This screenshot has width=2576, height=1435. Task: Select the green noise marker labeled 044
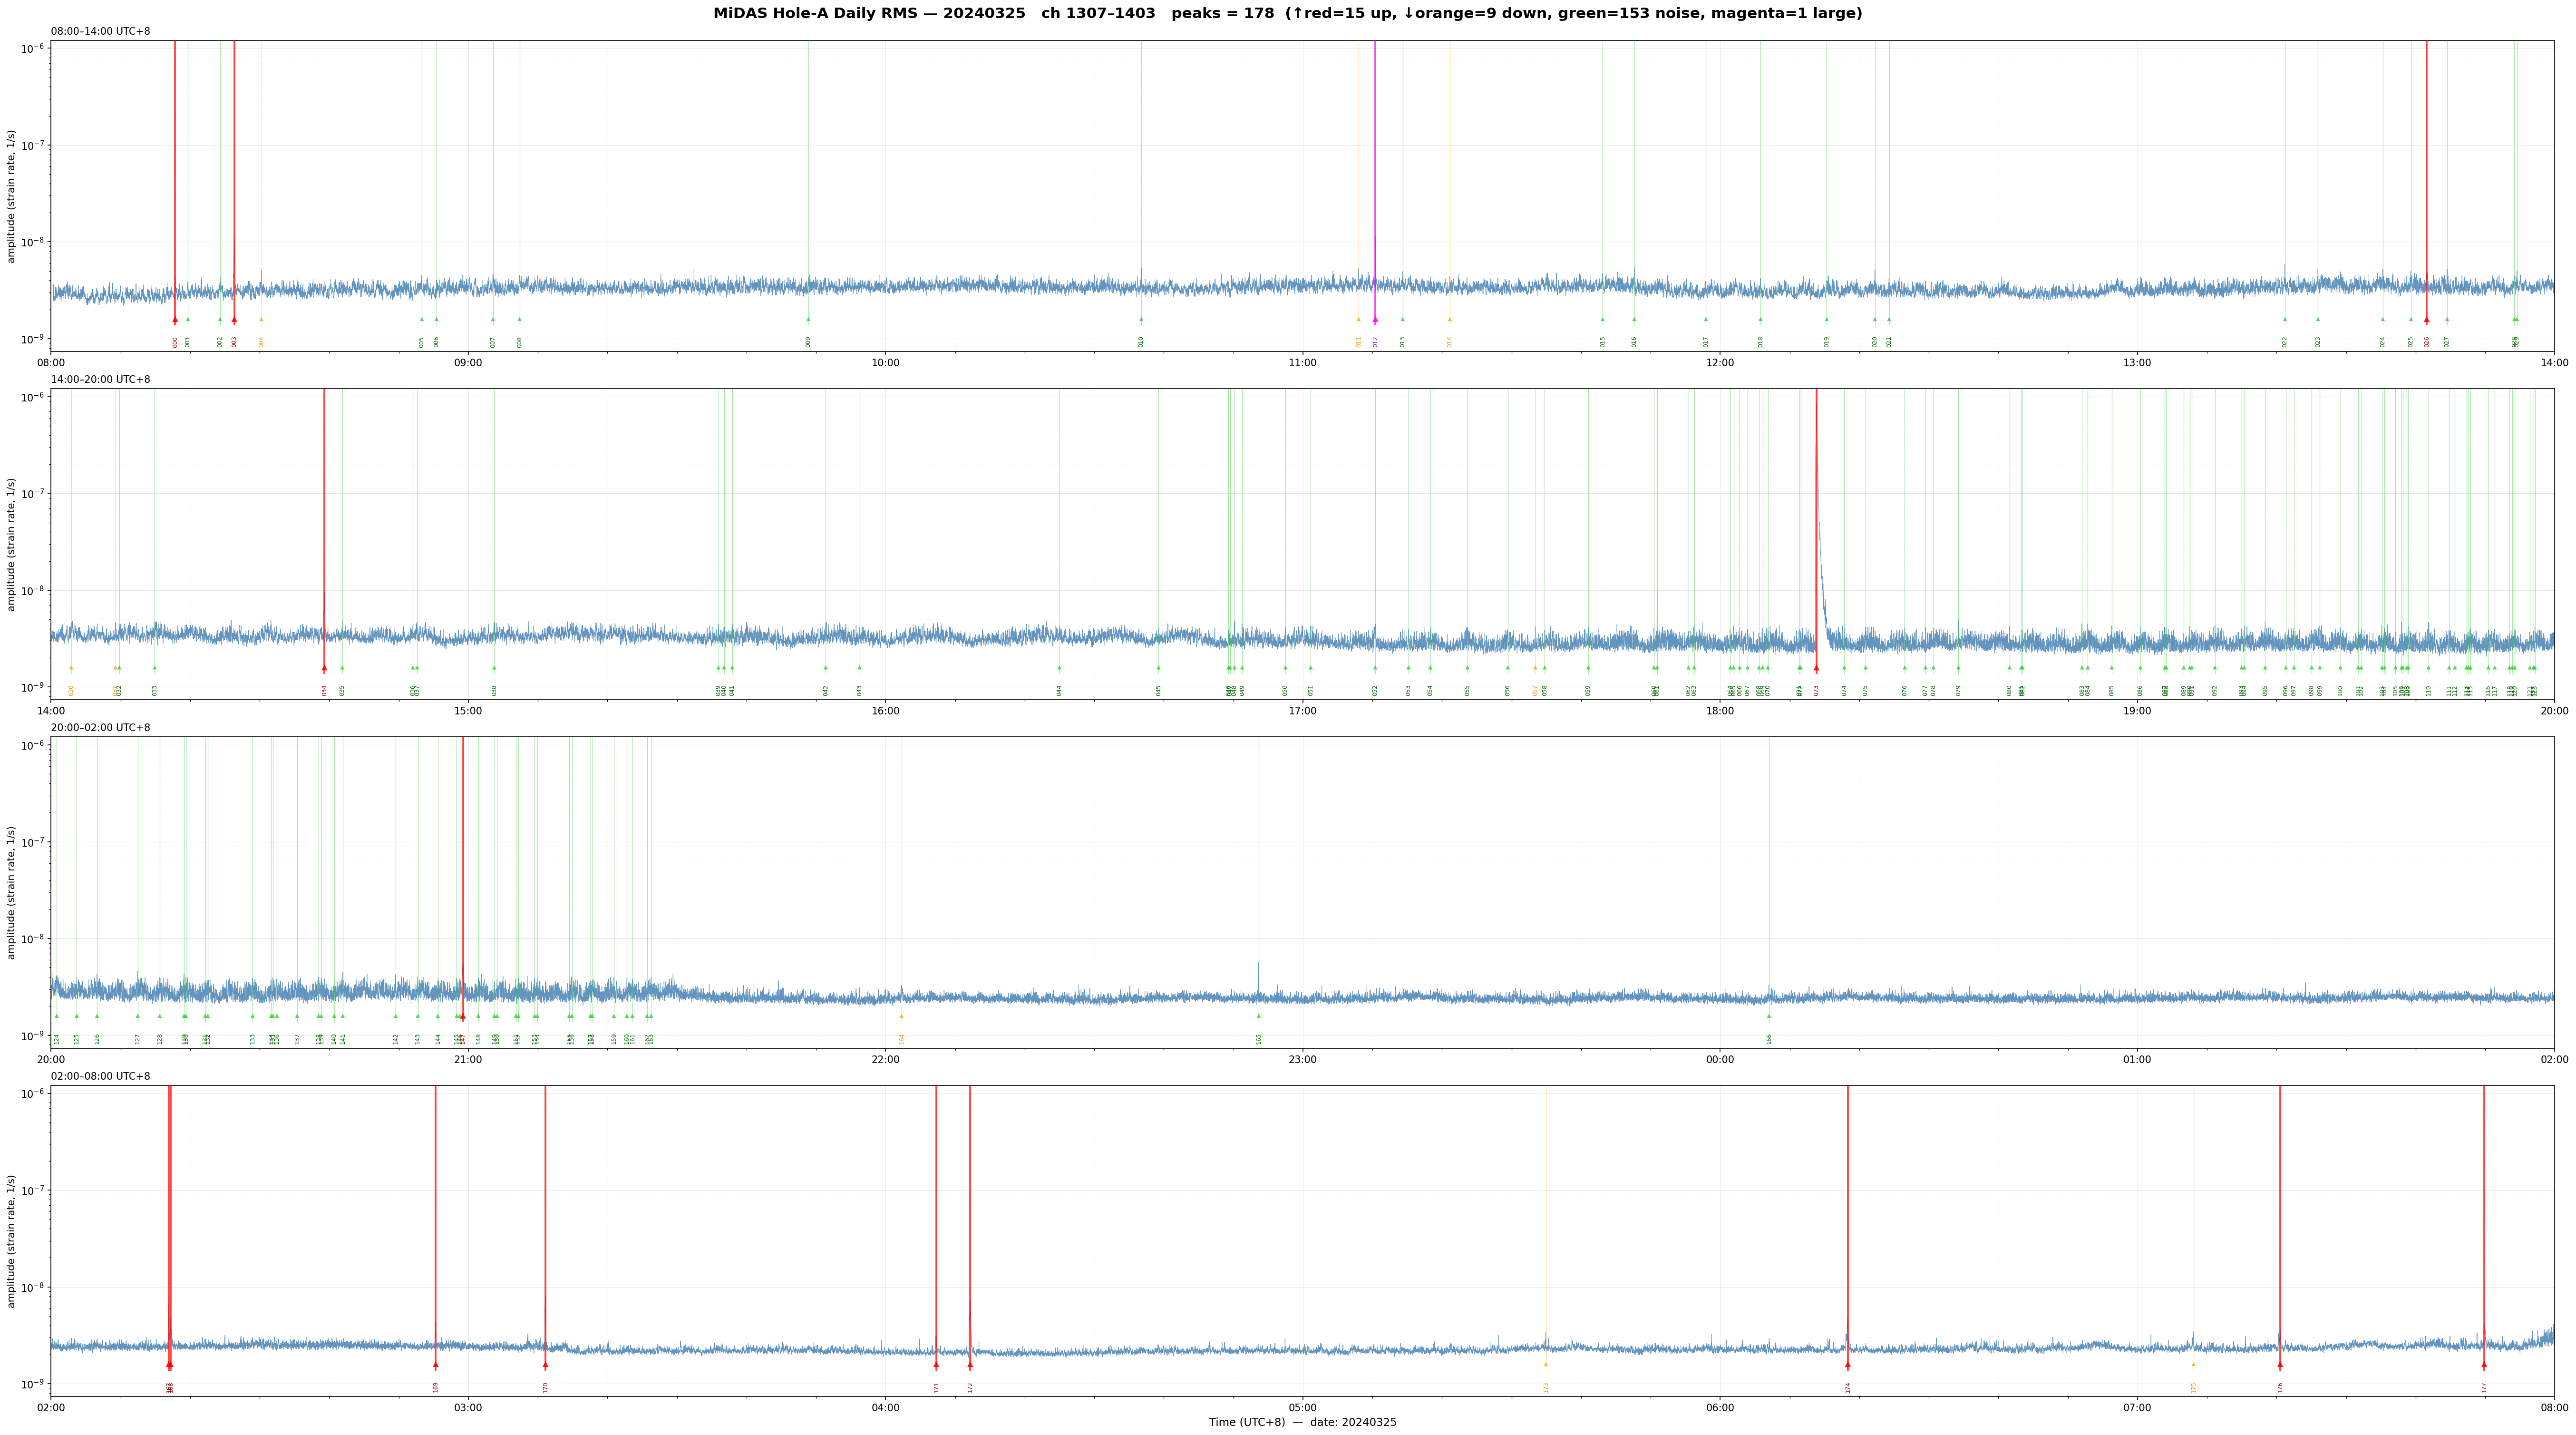(x=1059, y=668)
